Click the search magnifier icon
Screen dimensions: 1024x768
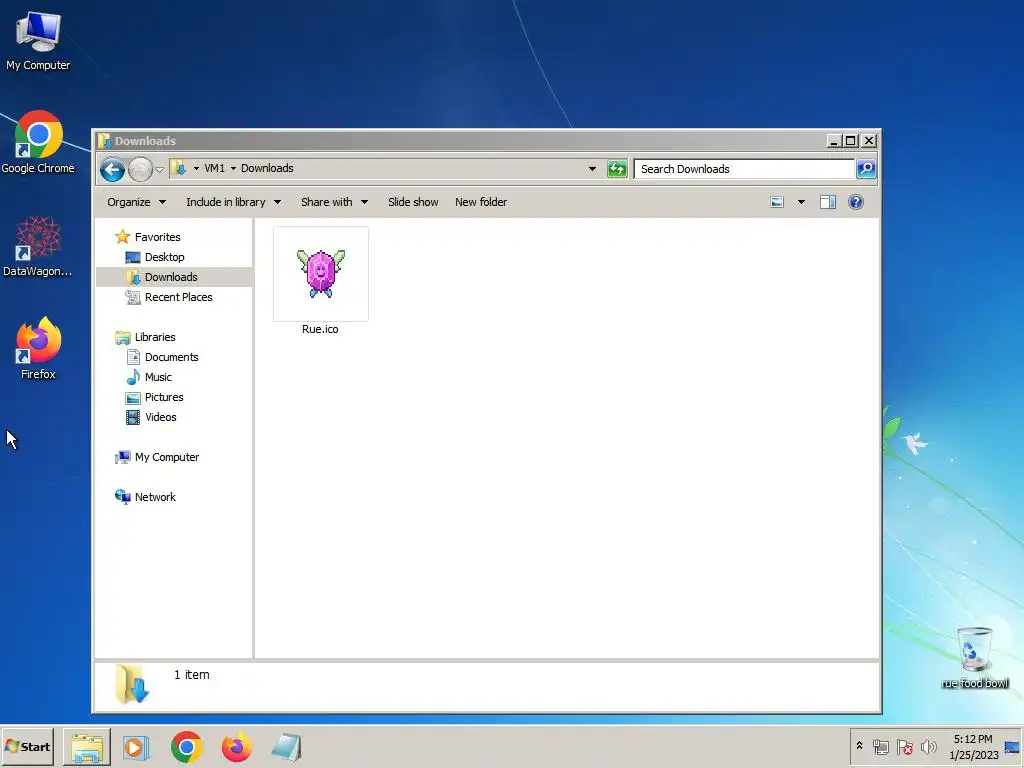[x=866, y=169]
